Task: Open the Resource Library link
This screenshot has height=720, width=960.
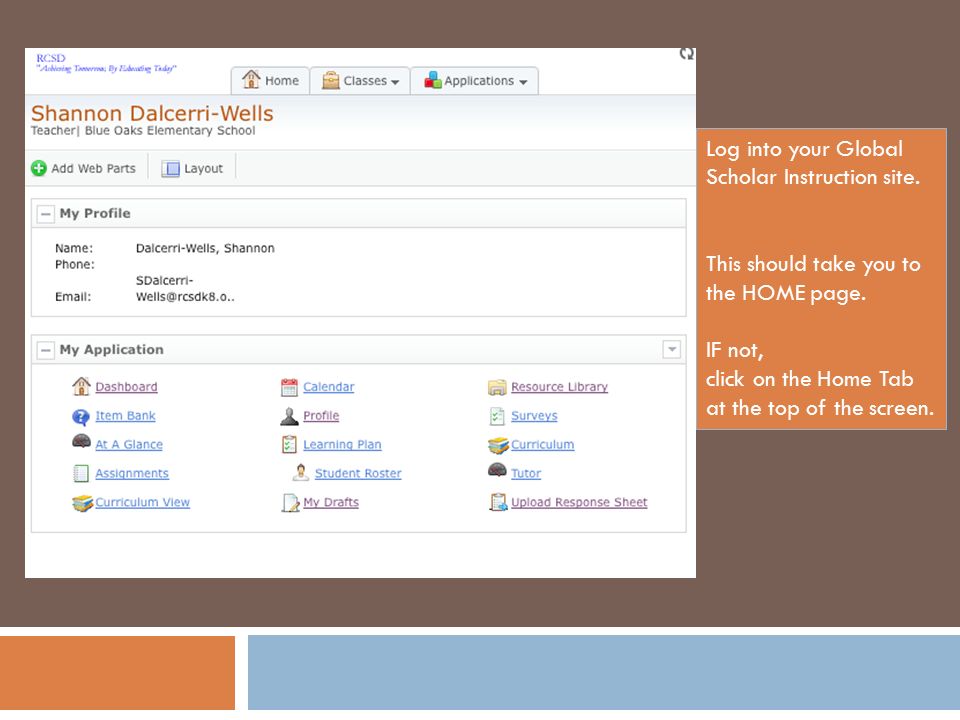Action: point(559,387)
